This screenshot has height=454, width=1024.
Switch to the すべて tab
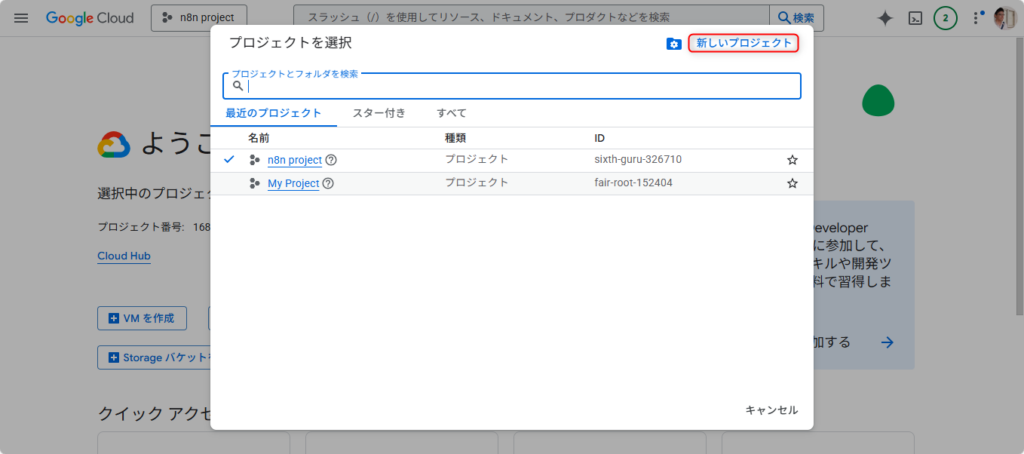[451, 113]
